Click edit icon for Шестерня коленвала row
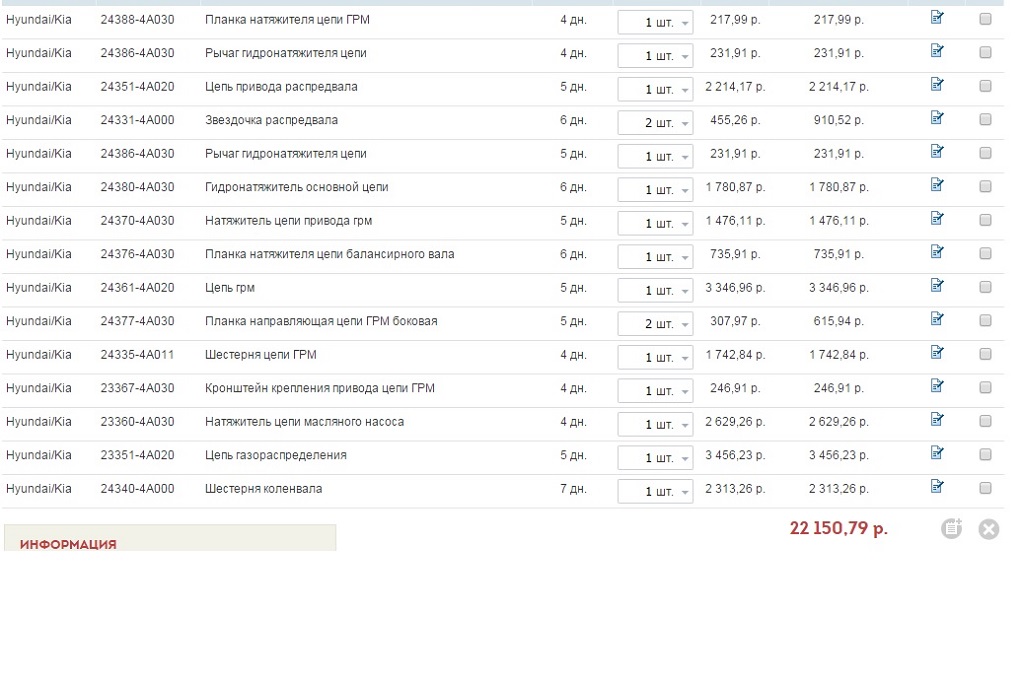Viewport: 1023px width, 680px height. (x=937, y=487)
